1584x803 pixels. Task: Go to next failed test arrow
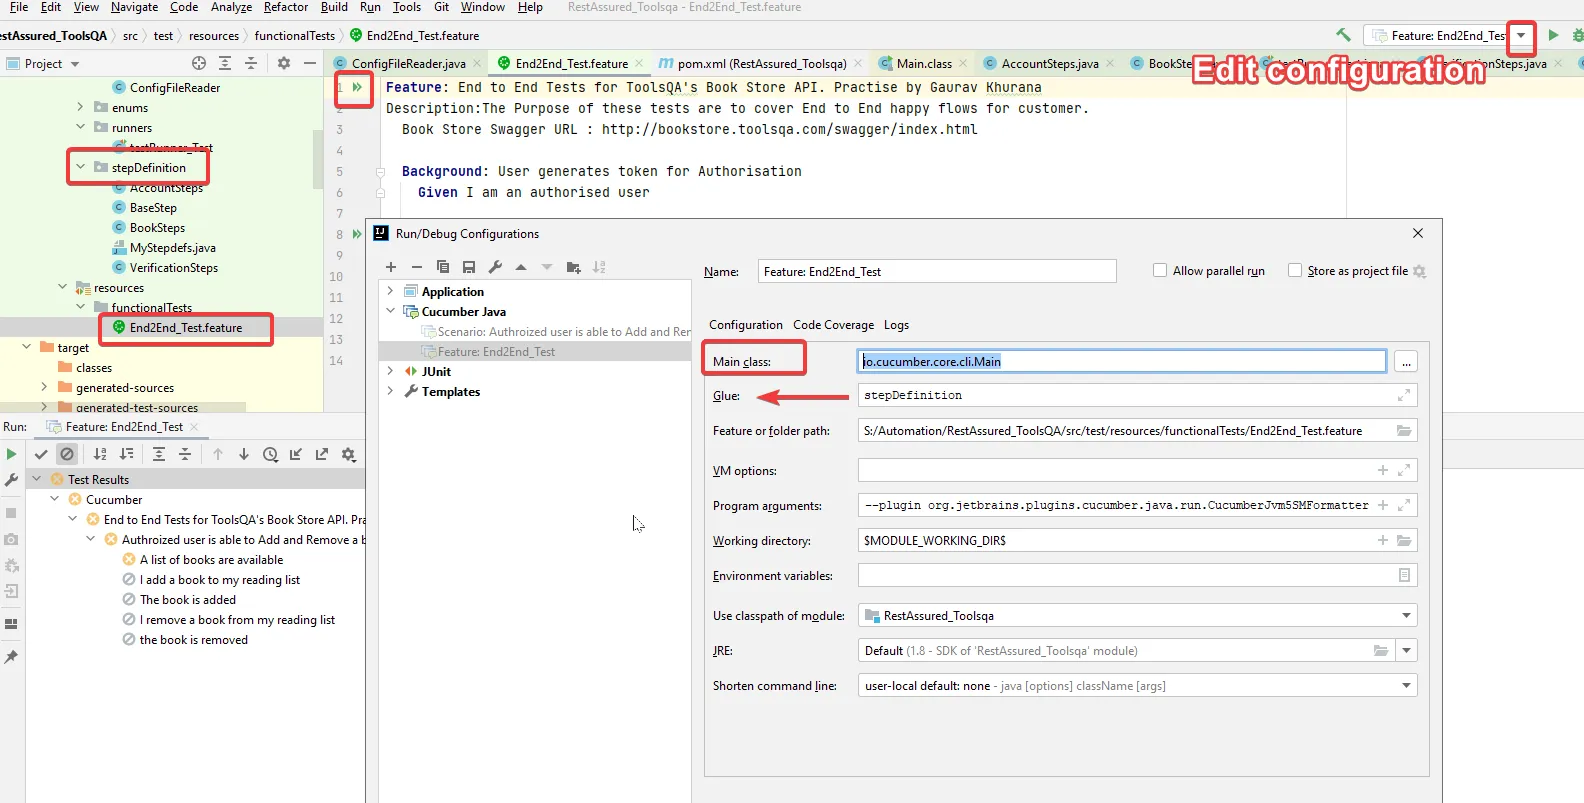coord(244,454)
